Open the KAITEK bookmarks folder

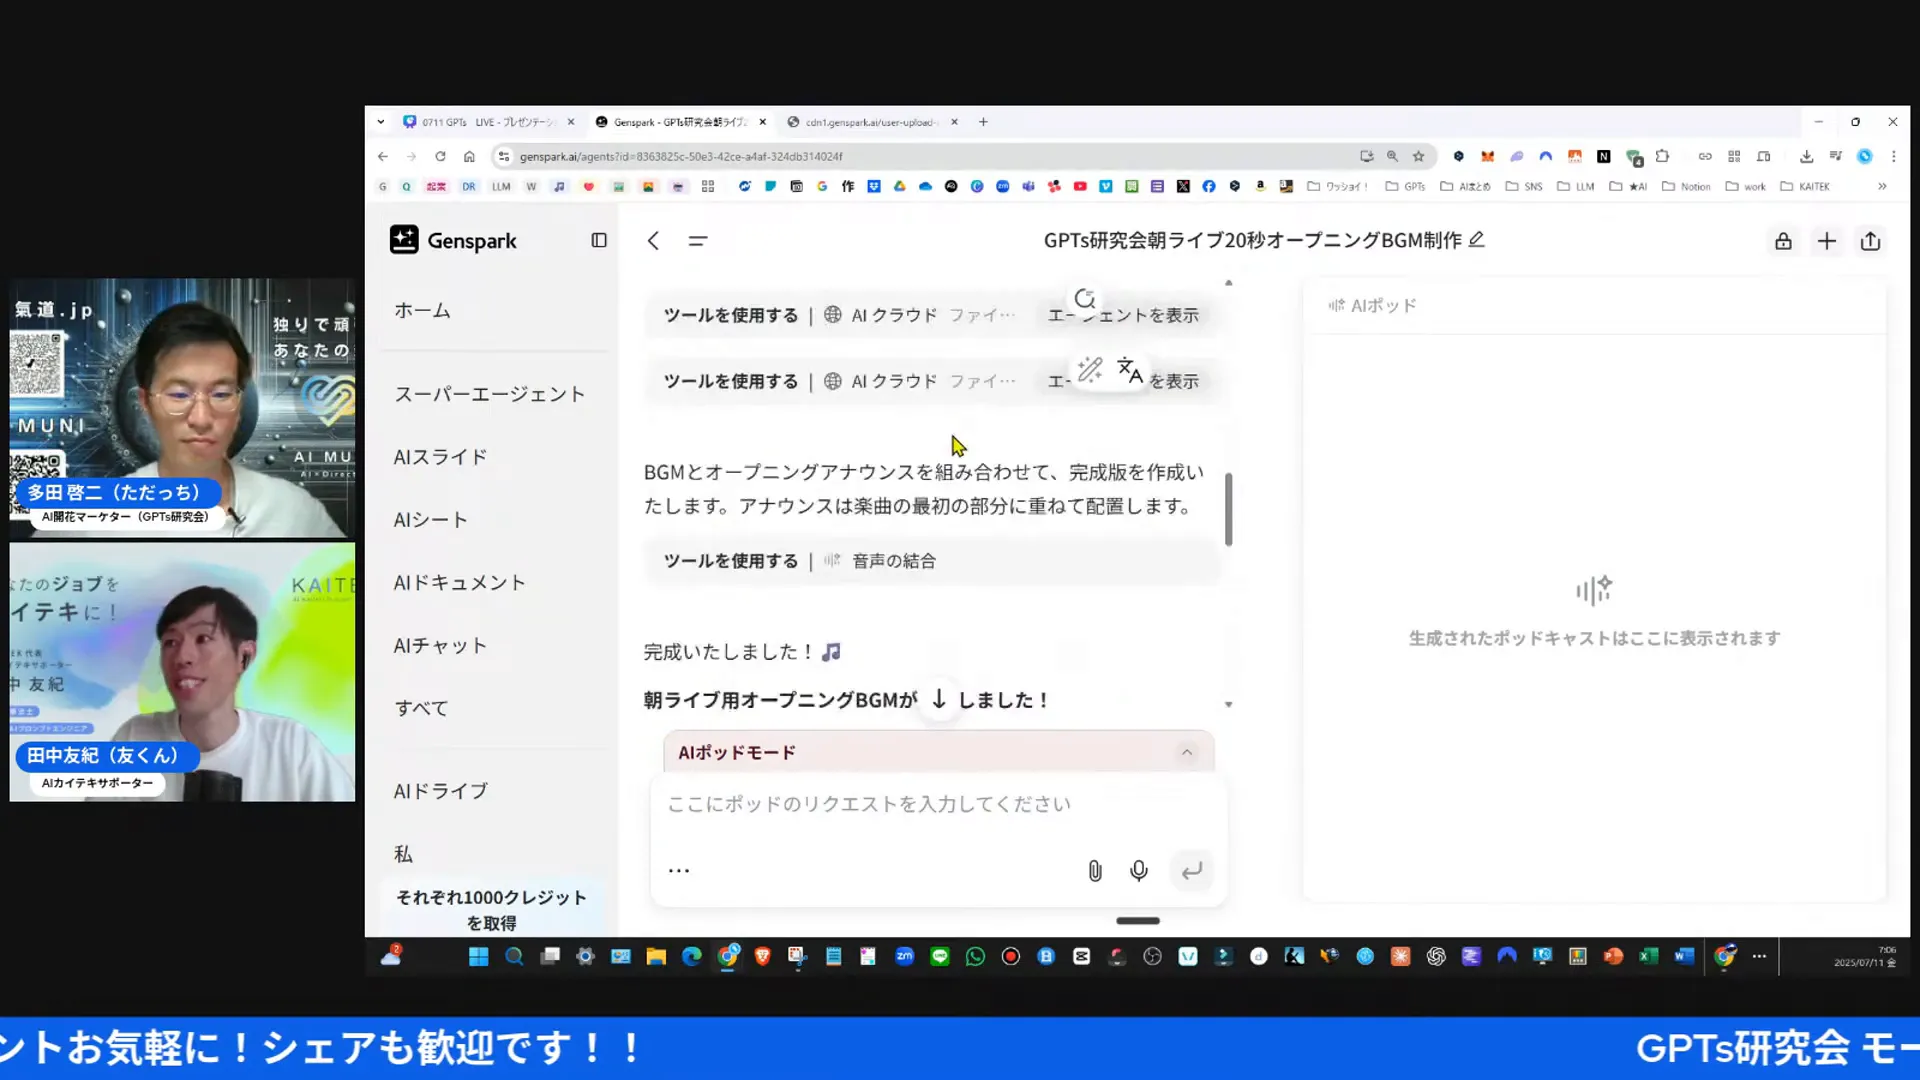[1805, 187]
